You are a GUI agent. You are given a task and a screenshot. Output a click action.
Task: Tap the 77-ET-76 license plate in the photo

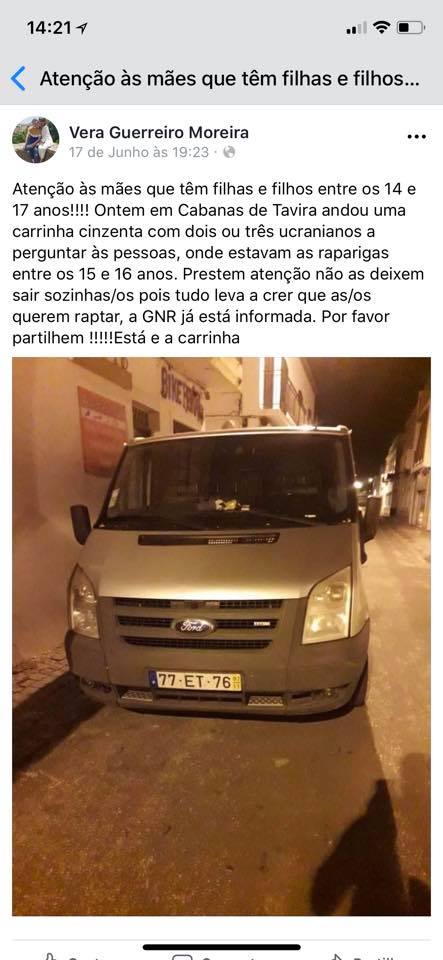(x=195, y=681)
